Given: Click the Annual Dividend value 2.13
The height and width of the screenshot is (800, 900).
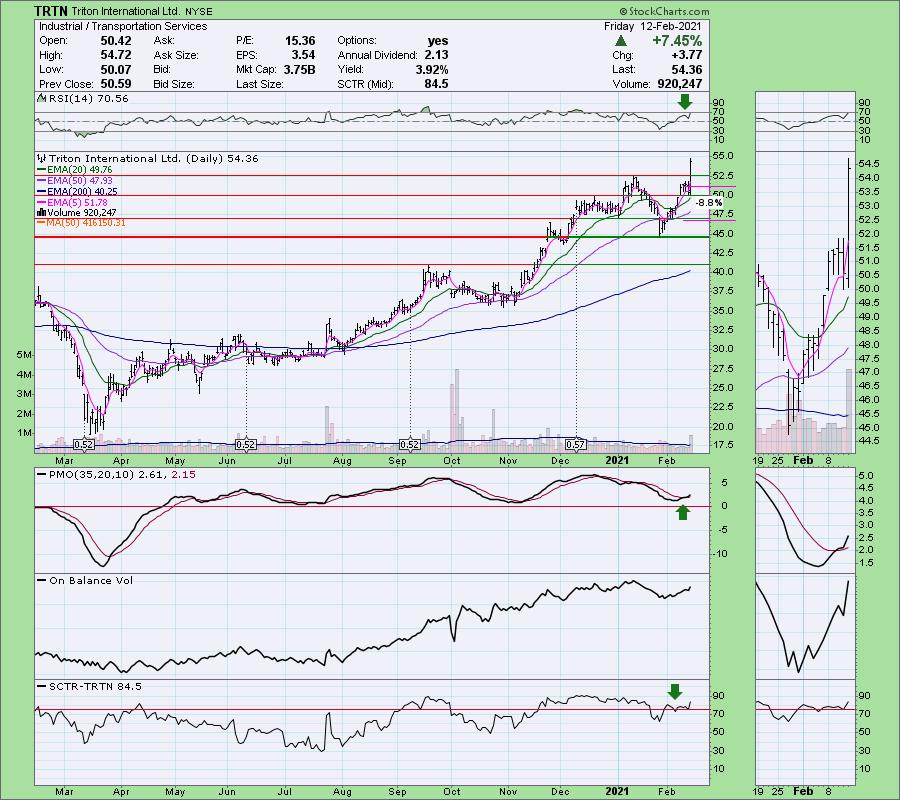Looking at the screenshot, I should tap(436, 55).
